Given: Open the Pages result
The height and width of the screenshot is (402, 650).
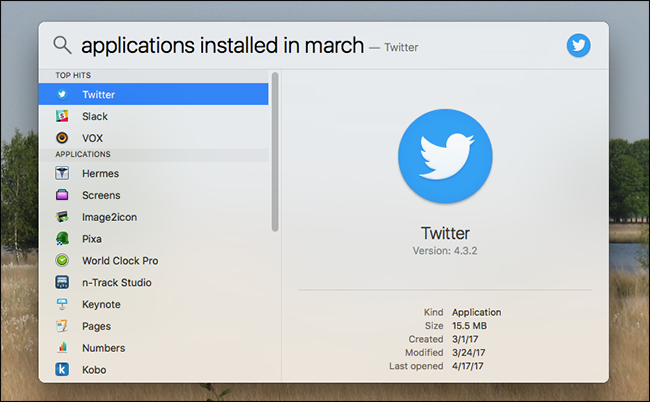Looking at the screenshot, I should click(x=153, y=326).
